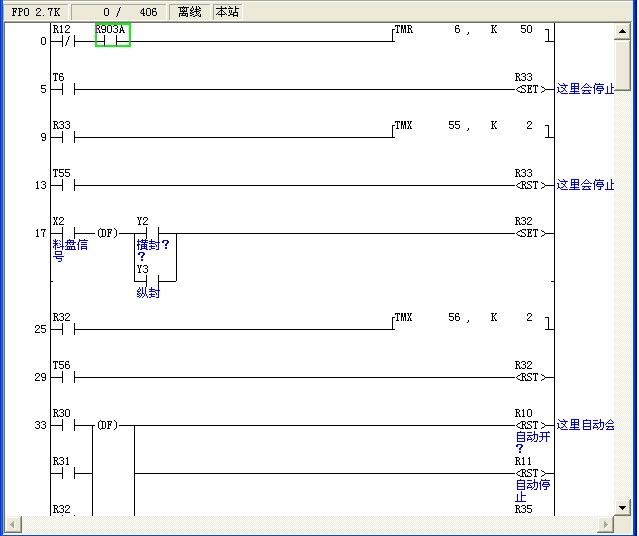The image size is (639, 536).
Task: Select the X2 contact on rung 17
Action: [x=63, y=233]
